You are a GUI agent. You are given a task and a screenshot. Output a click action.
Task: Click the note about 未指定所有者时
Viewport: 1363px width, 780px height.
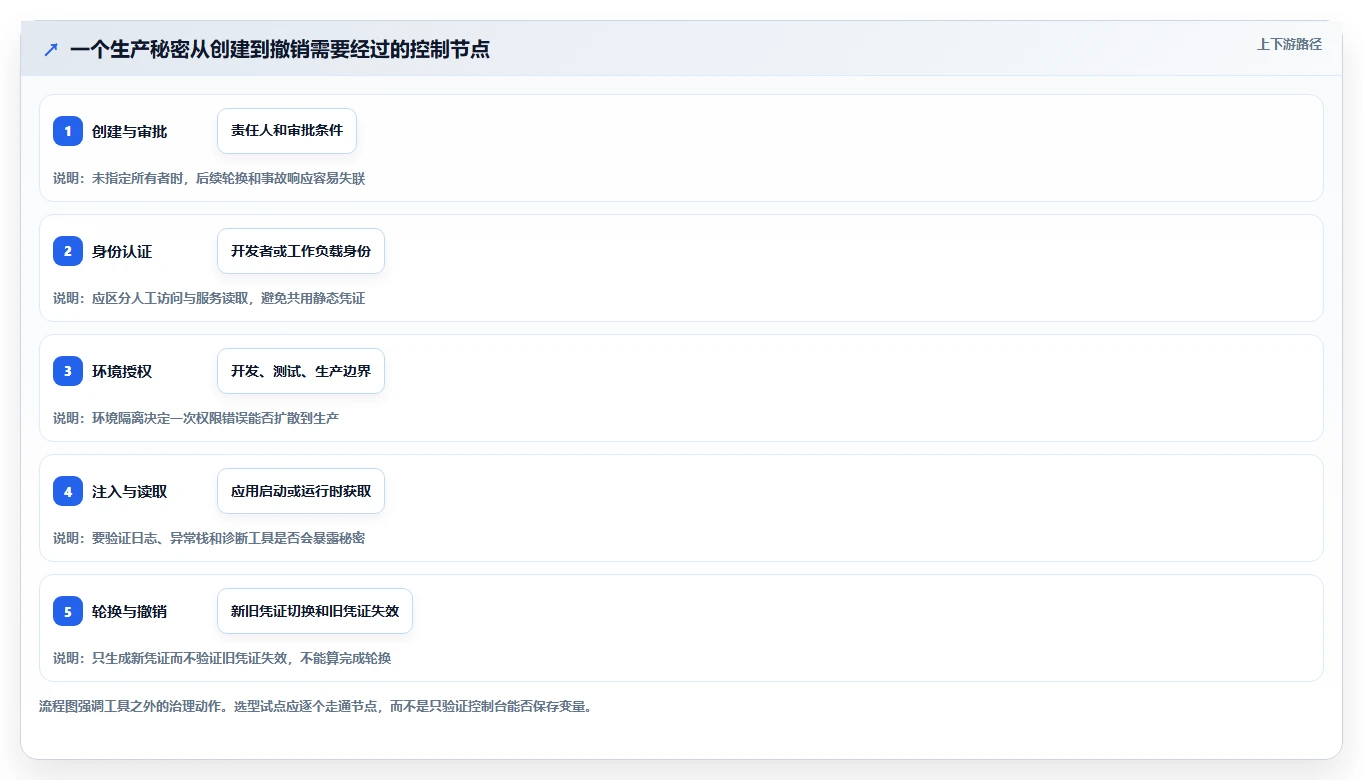tap(209, 178)
